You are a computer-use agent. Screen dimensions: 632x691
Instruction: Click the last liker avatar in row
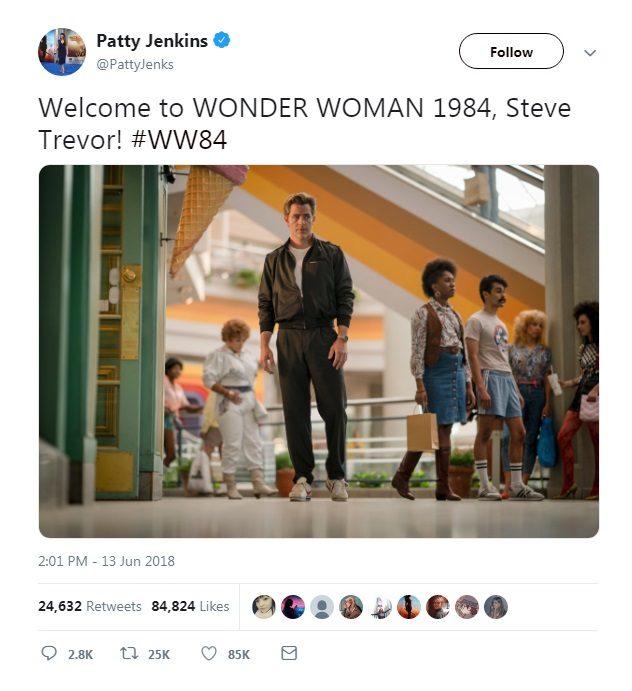coord(496,607)
